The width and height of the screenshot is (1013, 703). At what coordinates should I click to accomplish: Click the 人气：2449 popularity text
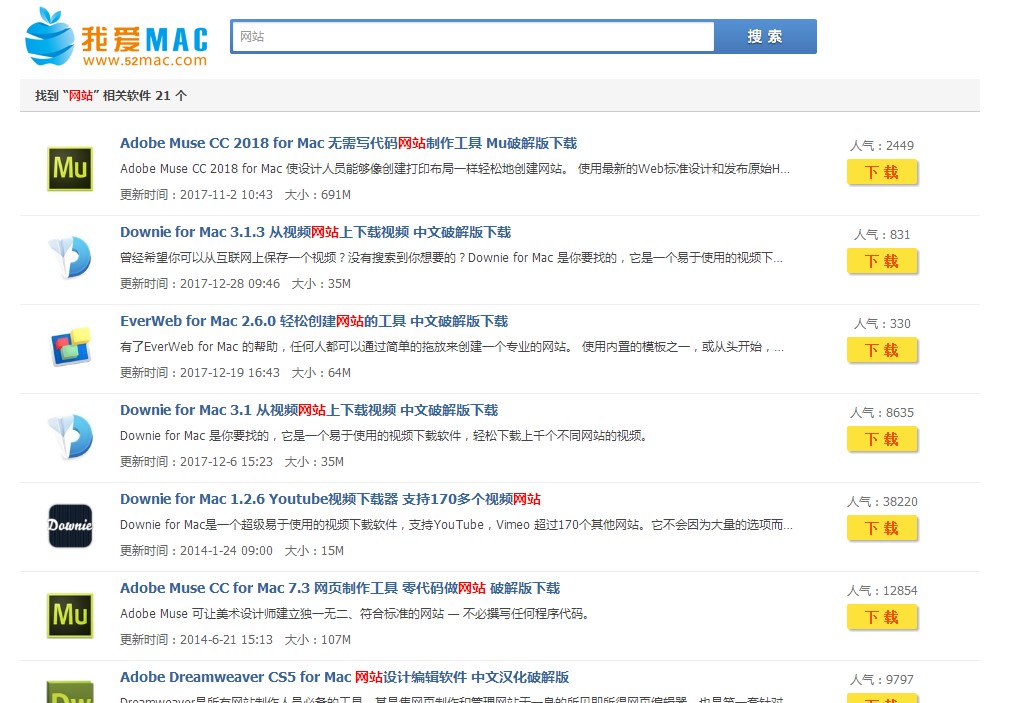(x=882, y=146)
